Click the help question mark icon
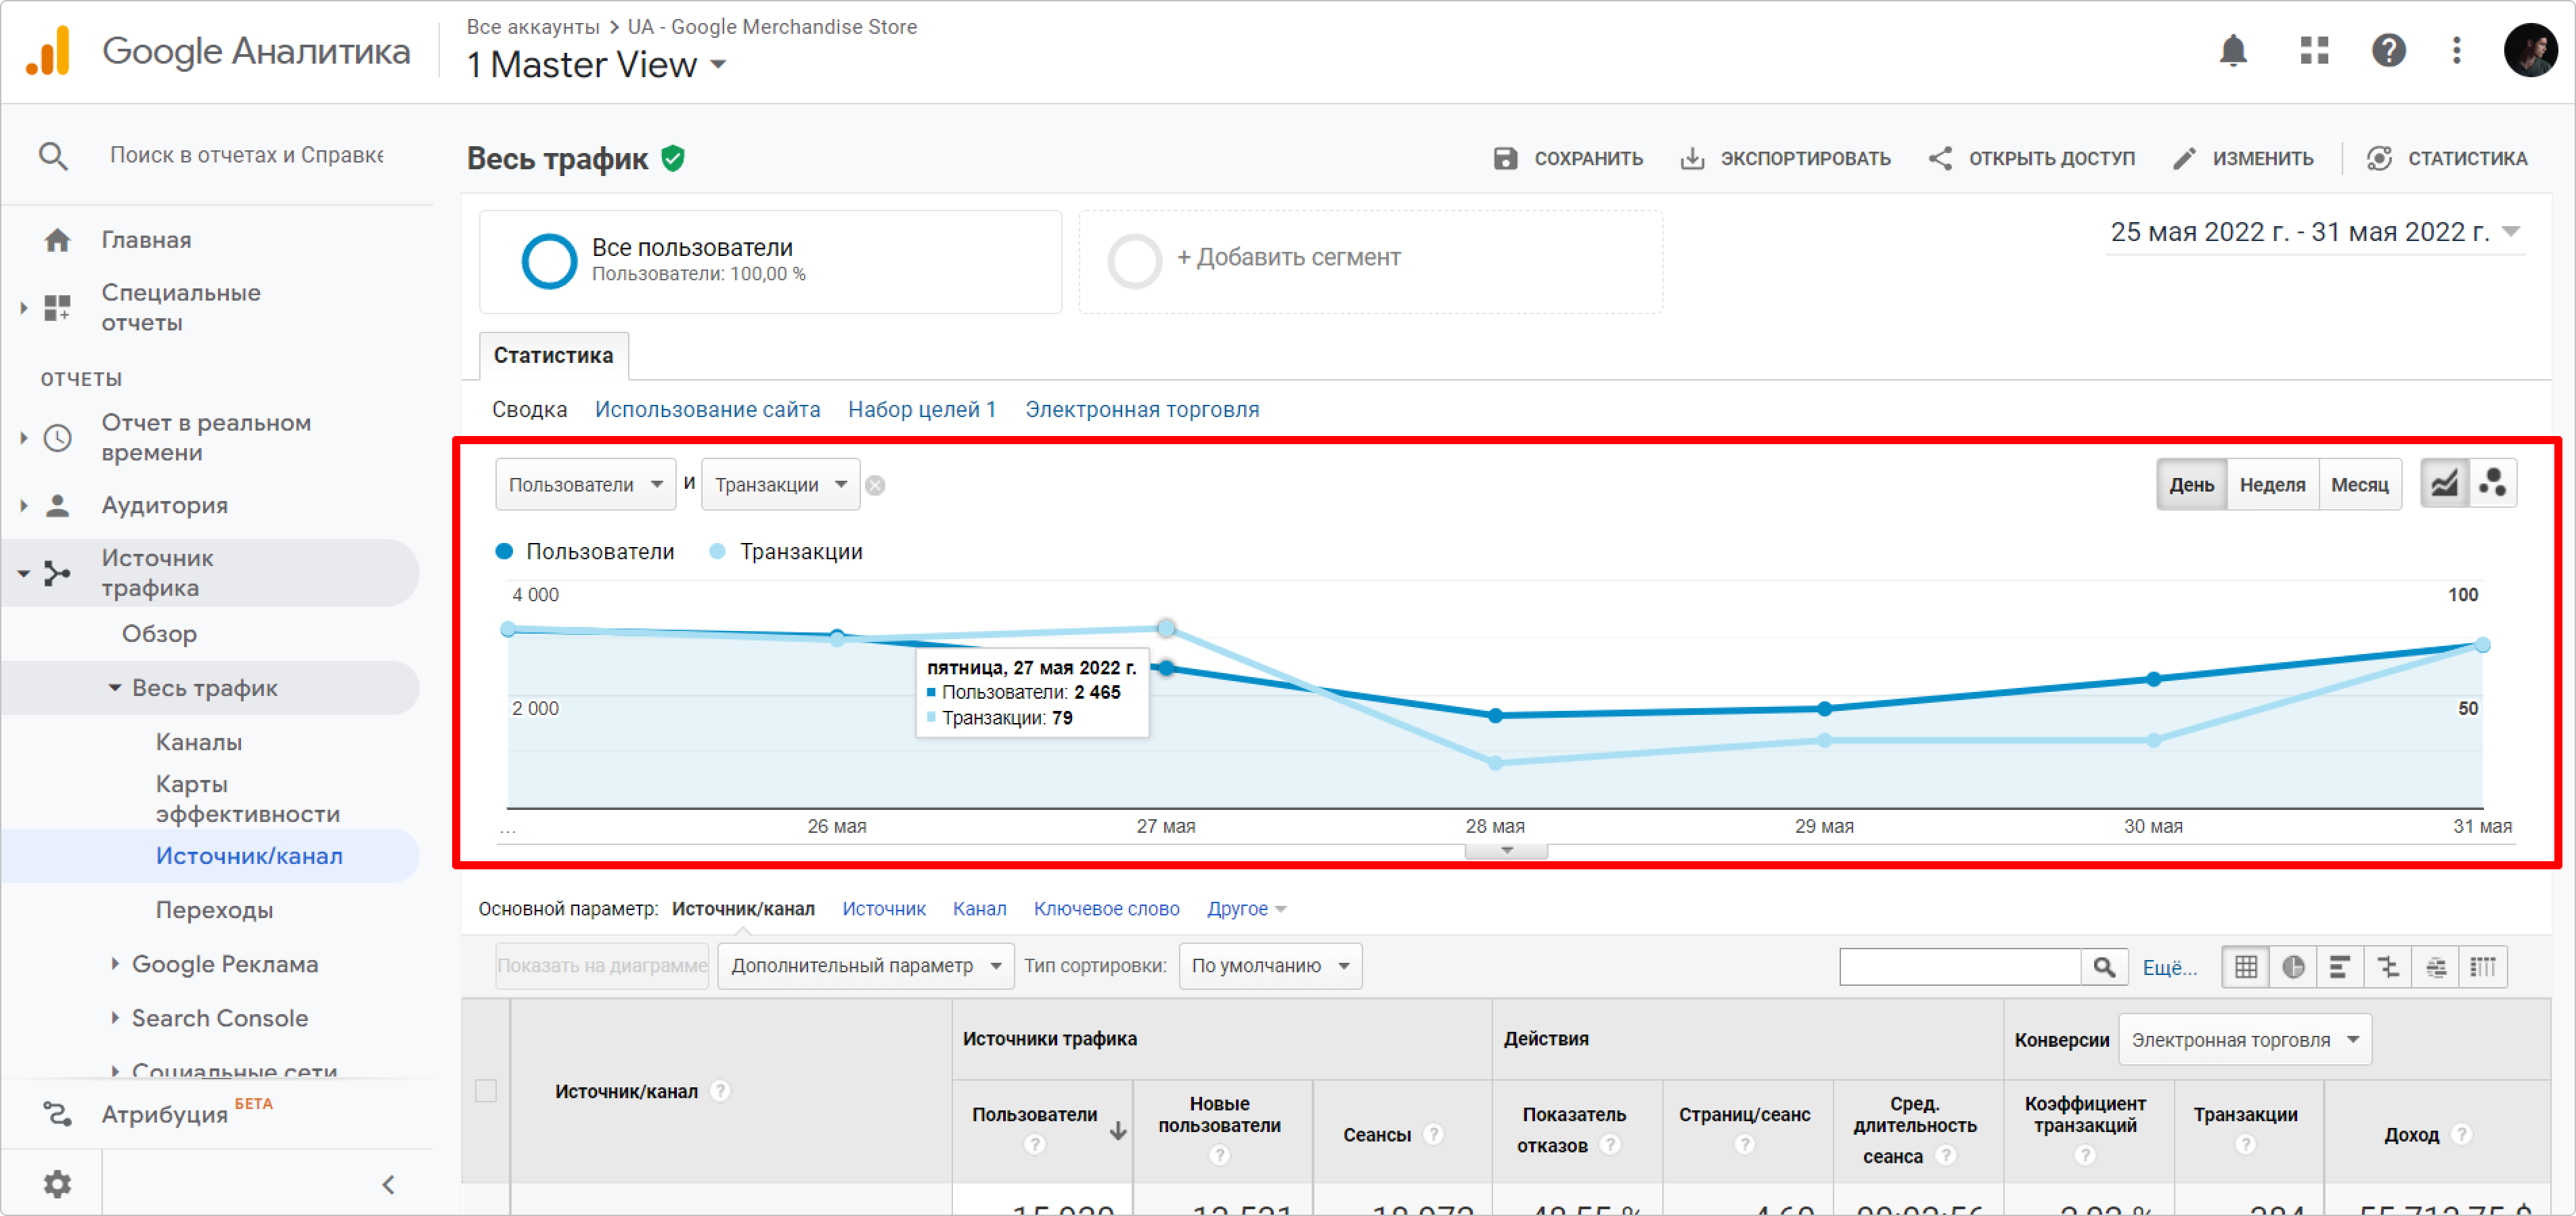This screenshot has width=2576, height=1216. click(2388, 50)
